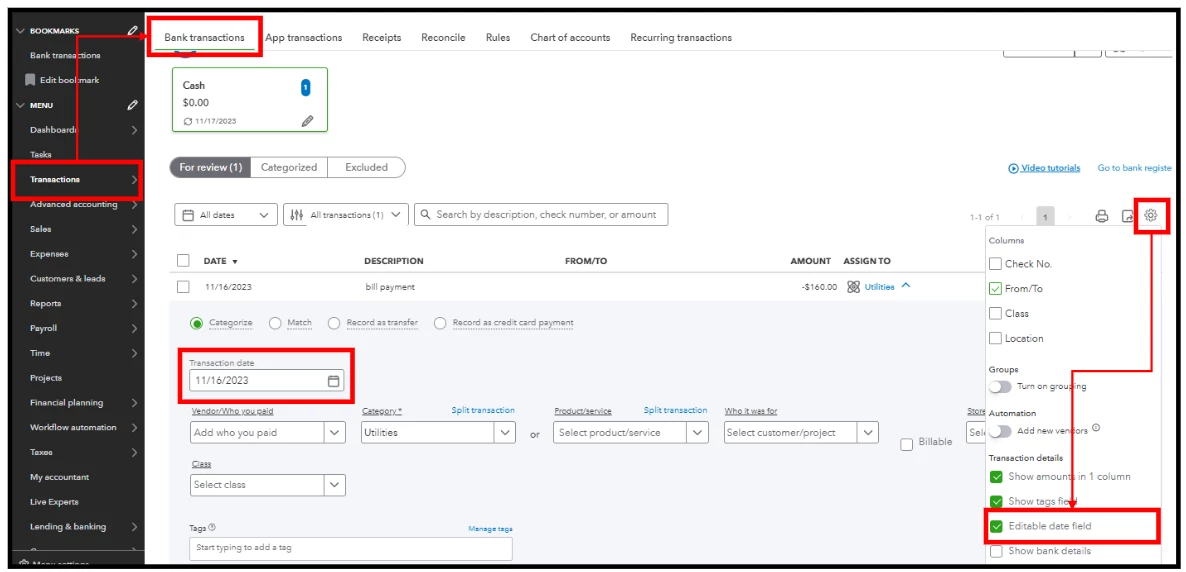Click the pencil icon beside BOOKMARKS

[133, 31]
